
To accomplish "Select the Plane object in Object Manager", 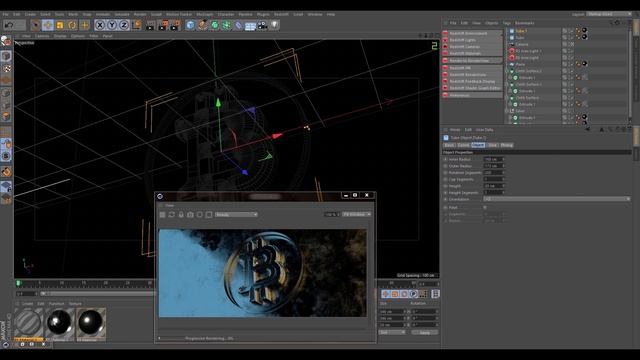I will [x=520, y=64].
